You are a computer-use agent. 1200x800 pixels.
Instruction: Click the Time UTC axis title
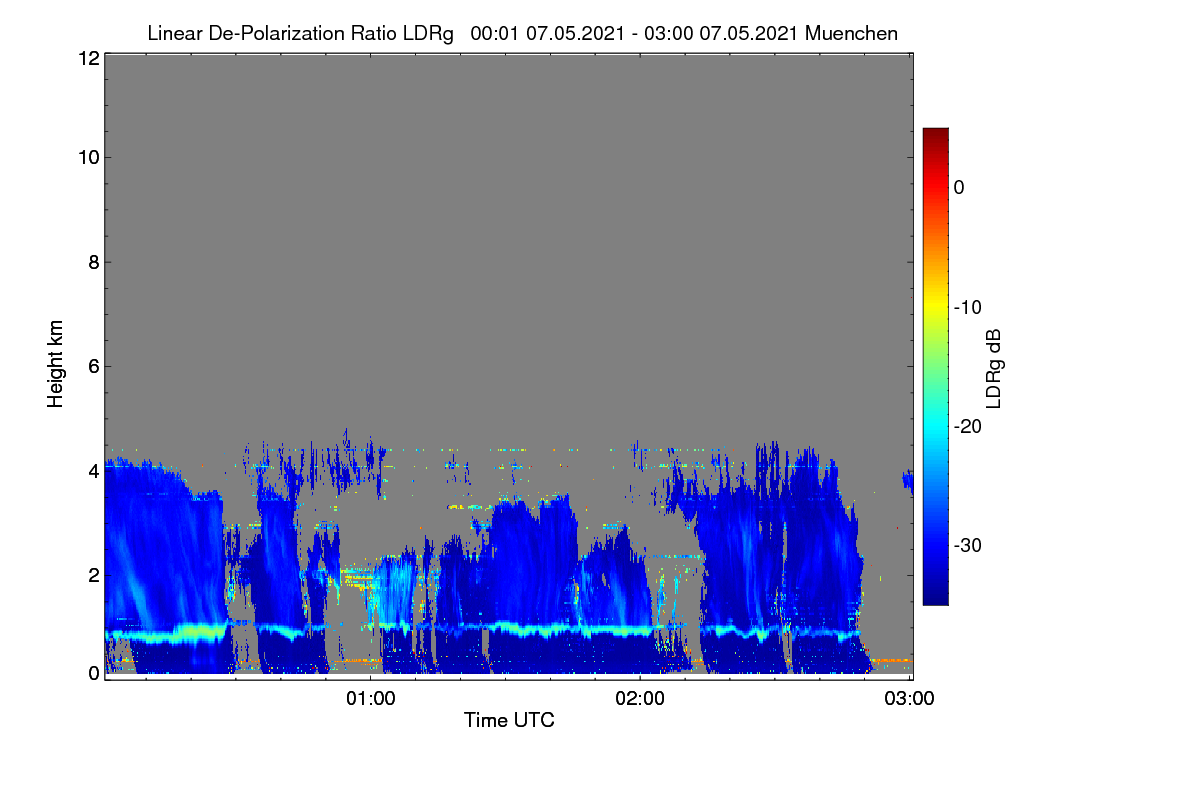pos(509,720)
